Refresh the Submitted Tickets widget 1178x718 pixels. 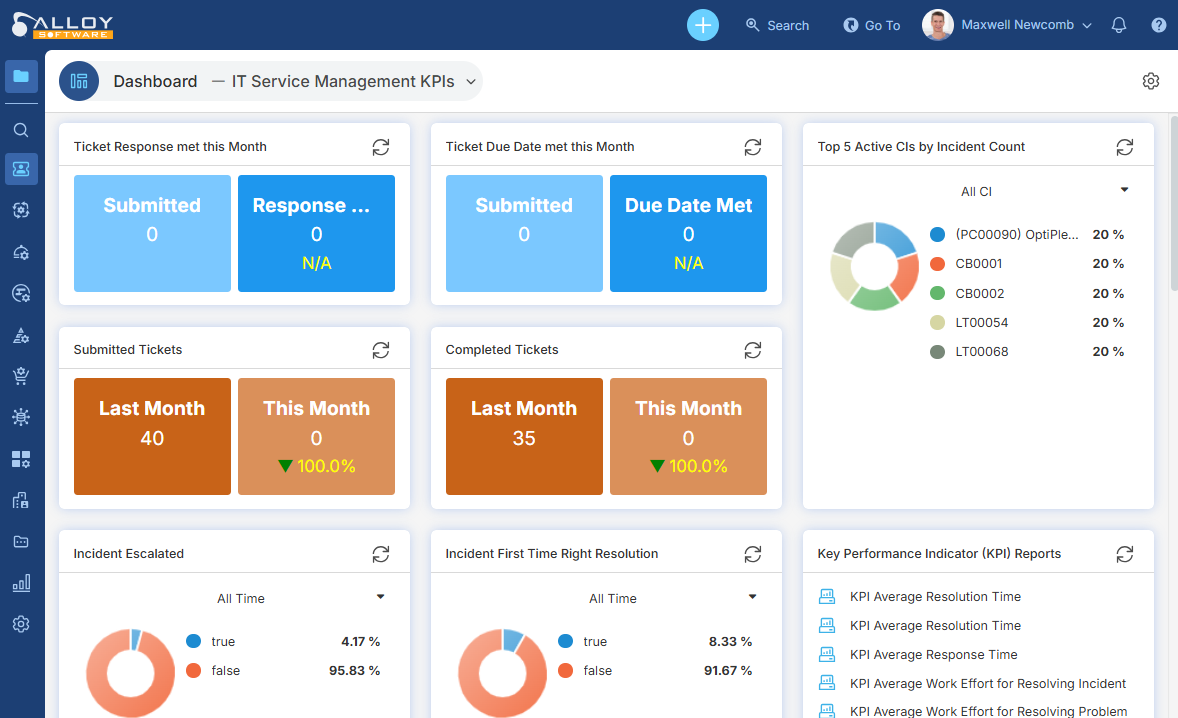(380, 349)
